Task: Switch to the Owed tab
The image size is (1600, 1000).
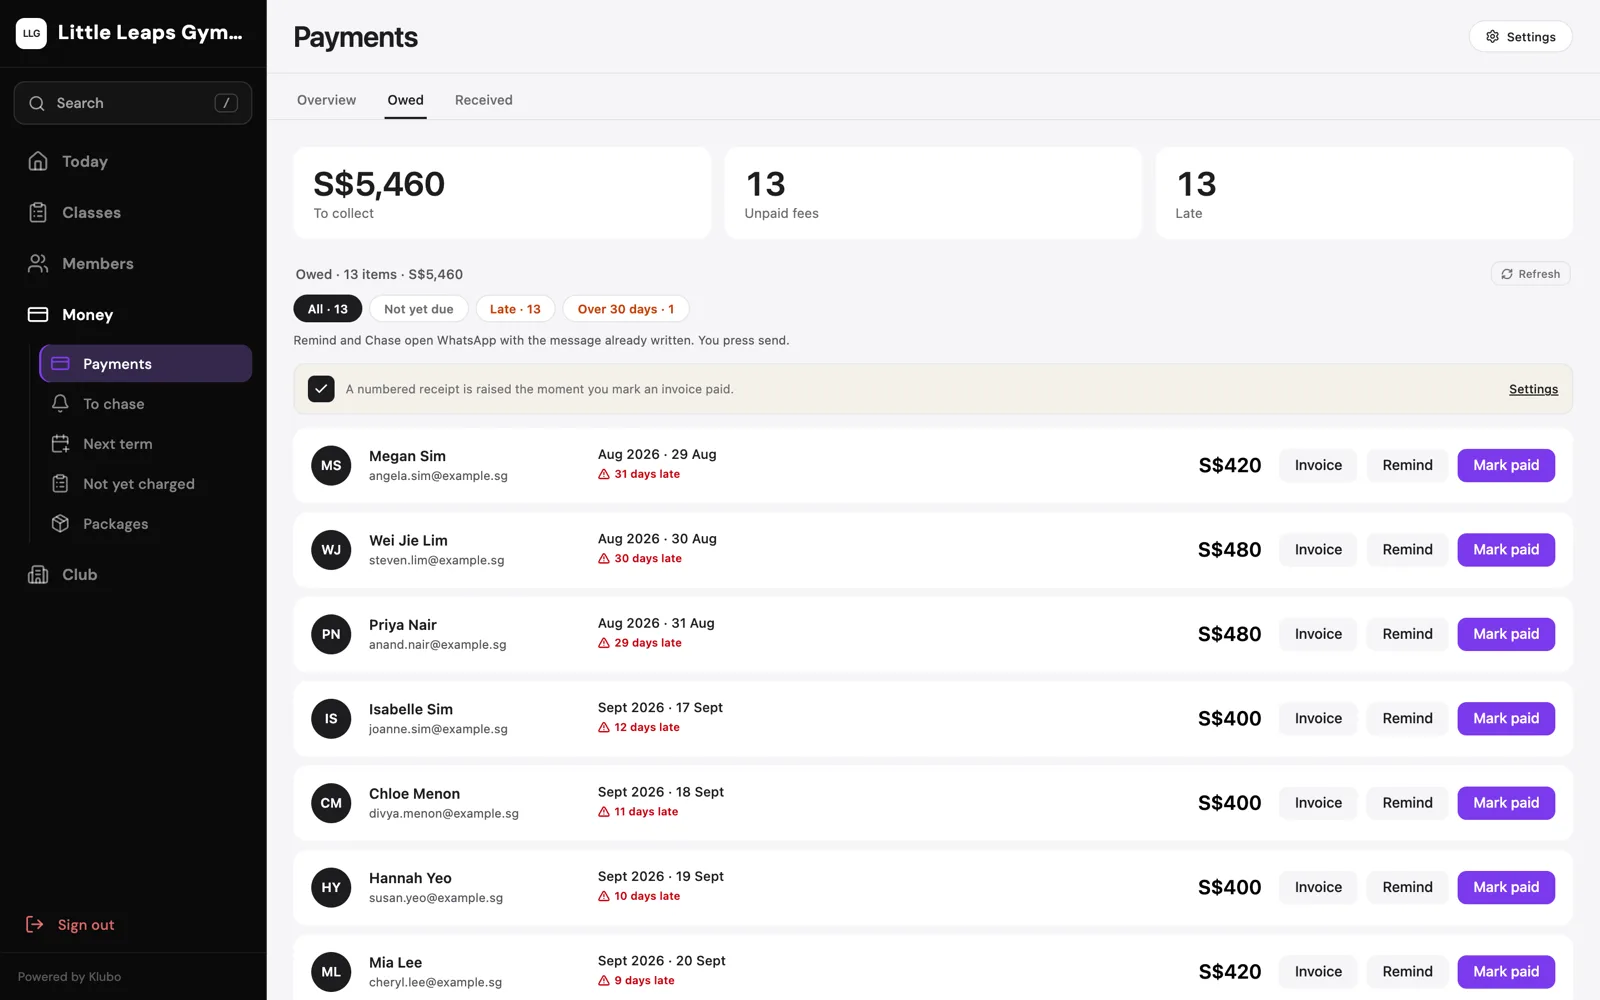Action: click(406, 100)
